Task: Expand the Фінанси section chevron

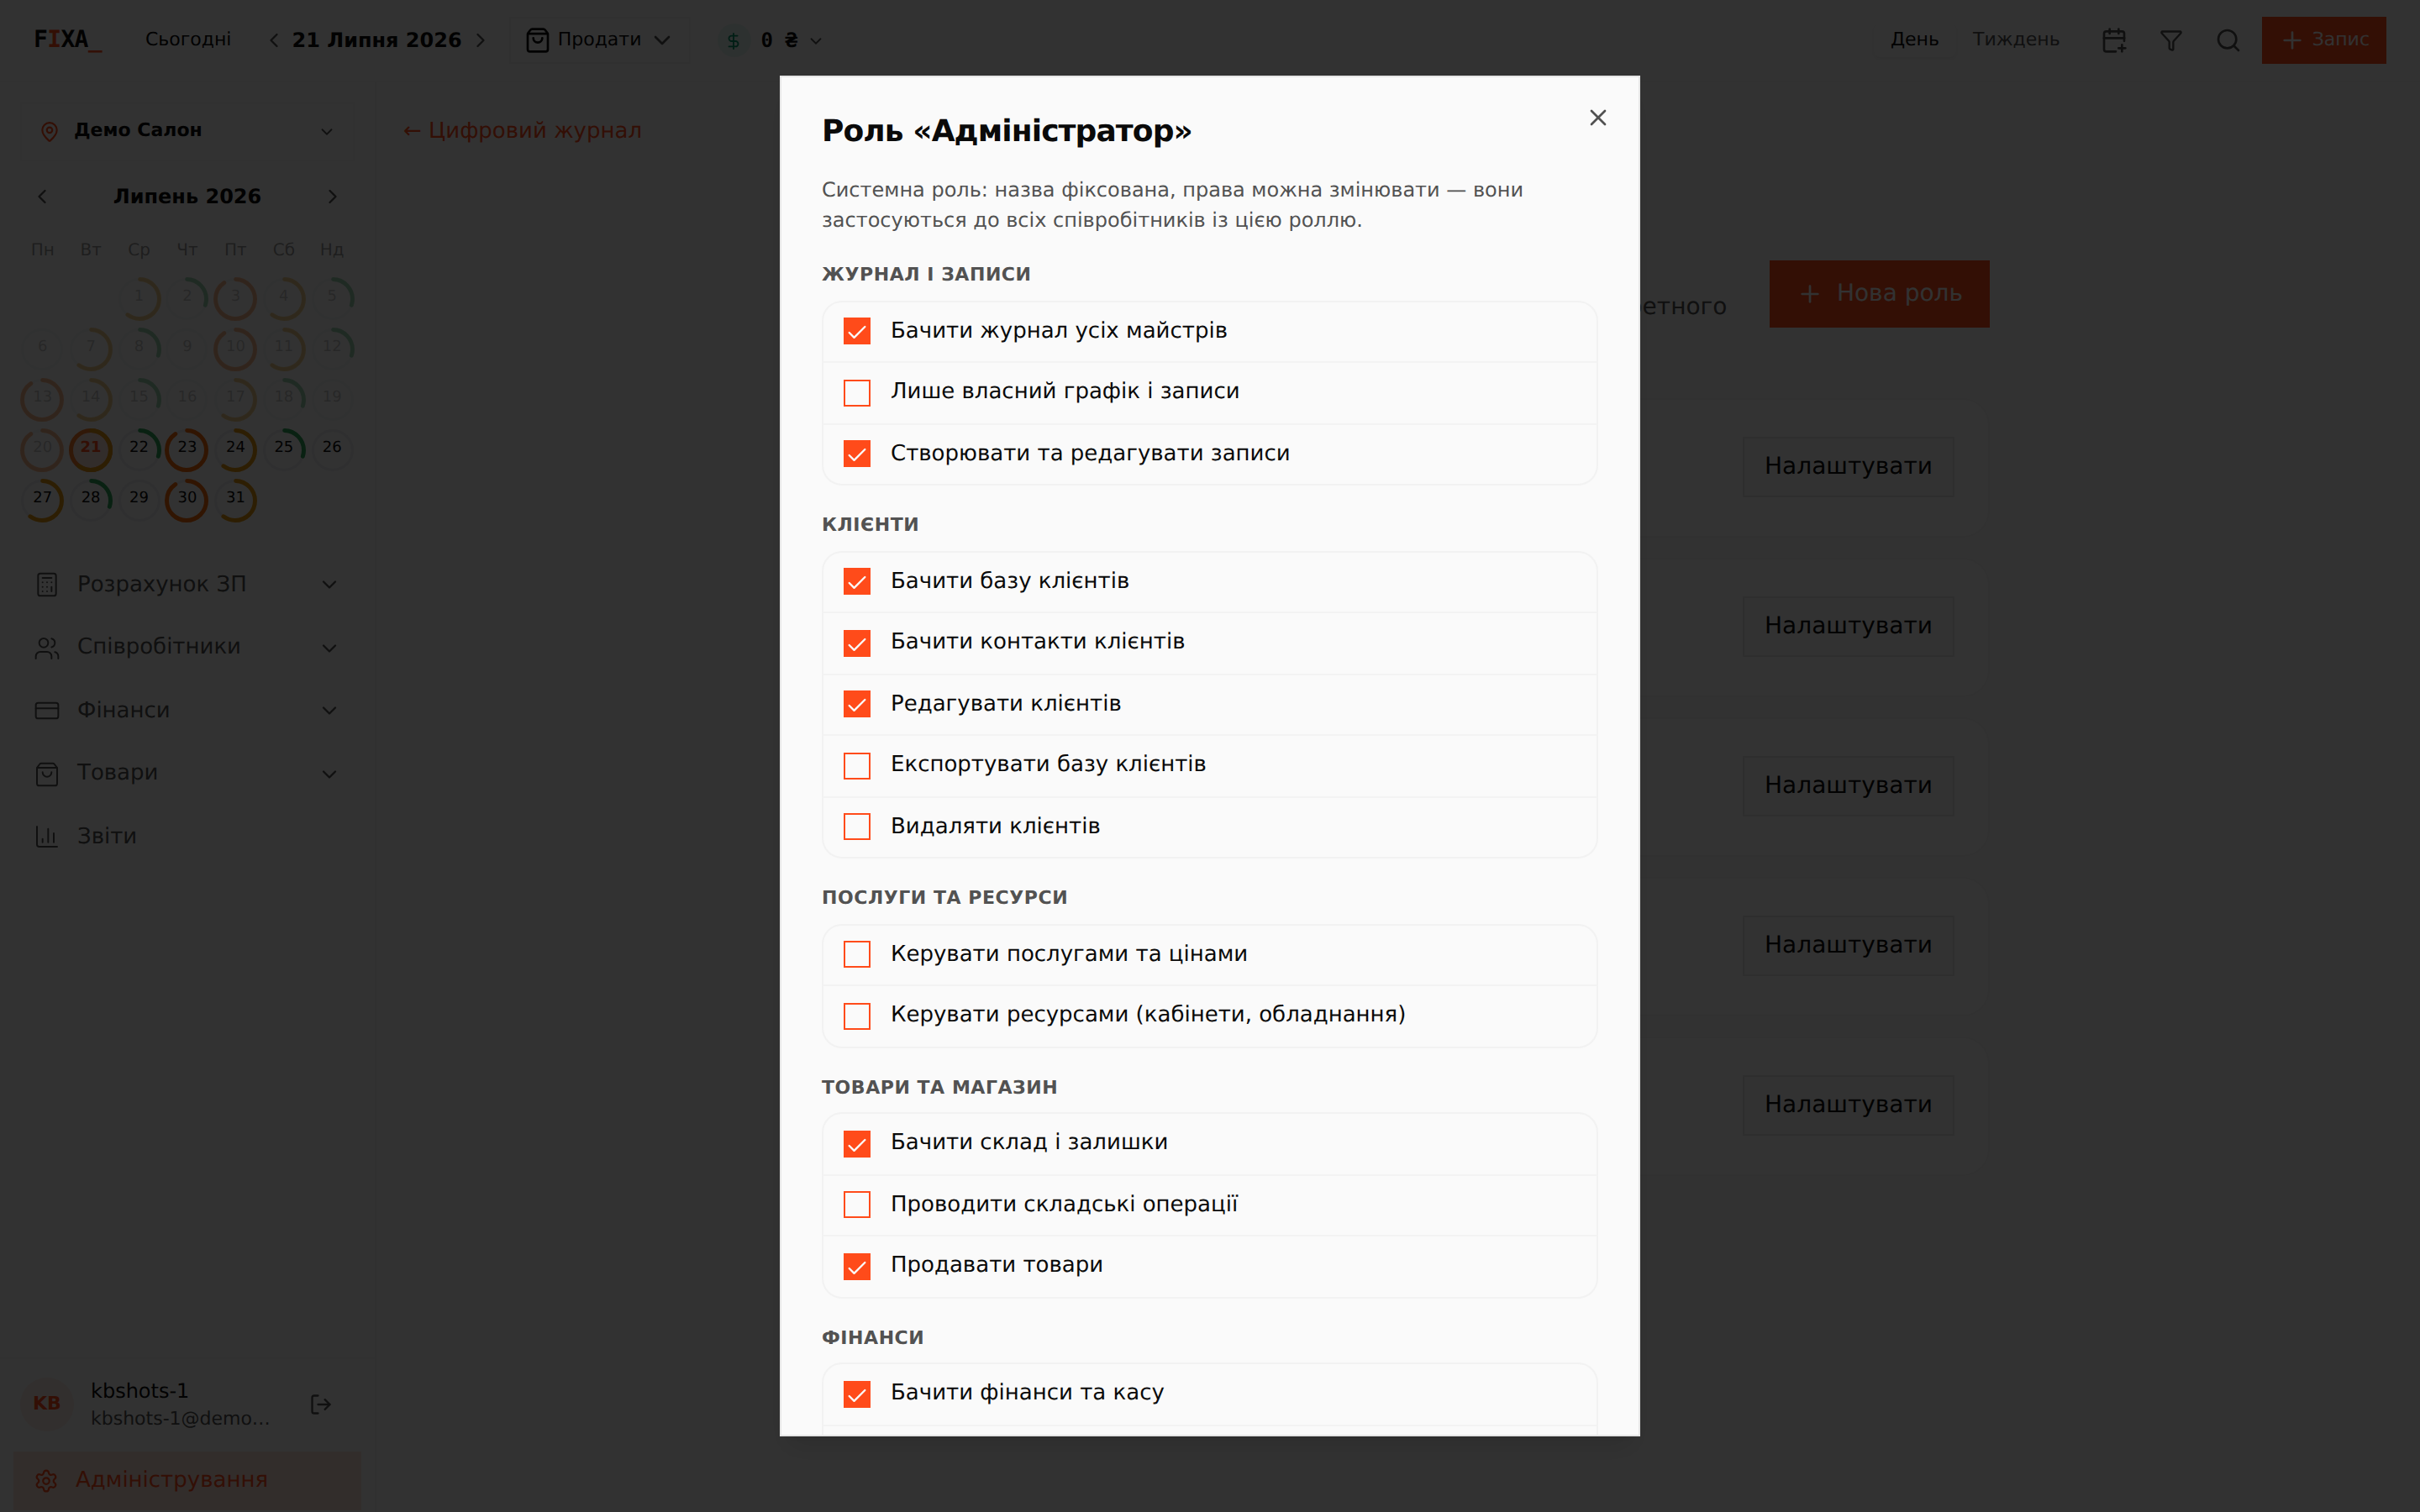Action: (x=329, y=711)
